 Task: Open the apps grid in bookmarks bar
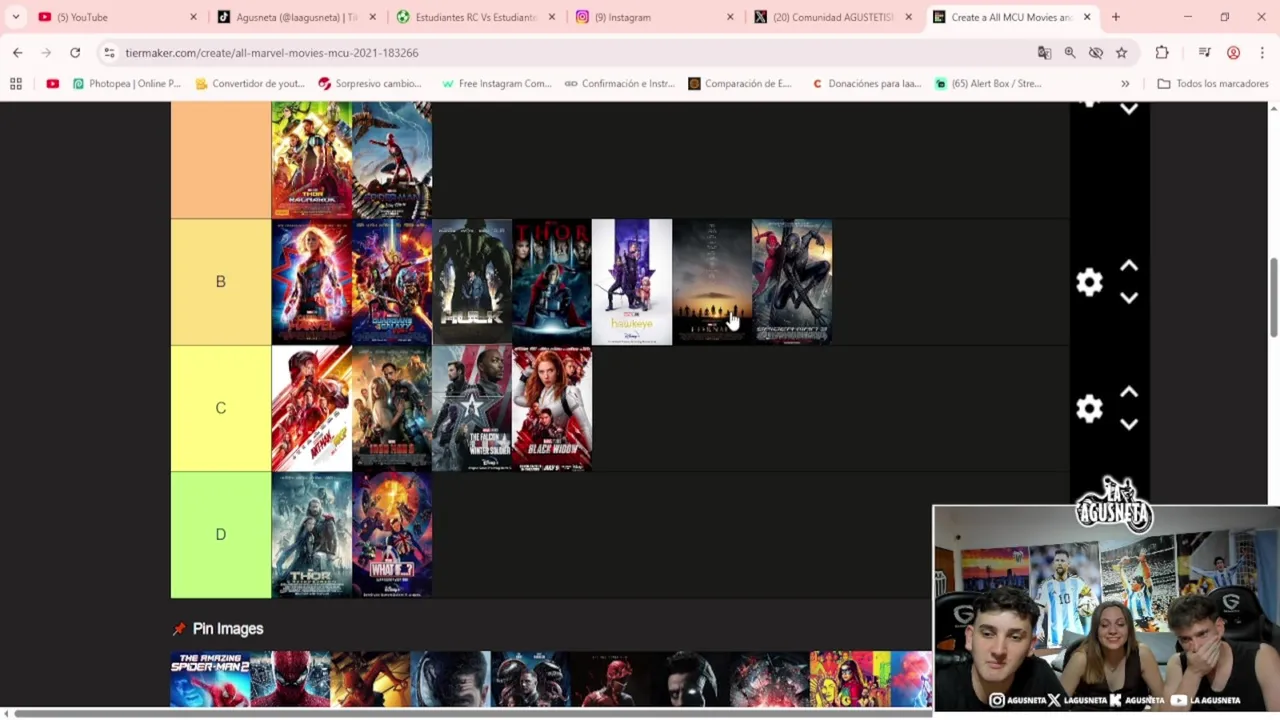[x=16, y=84]
